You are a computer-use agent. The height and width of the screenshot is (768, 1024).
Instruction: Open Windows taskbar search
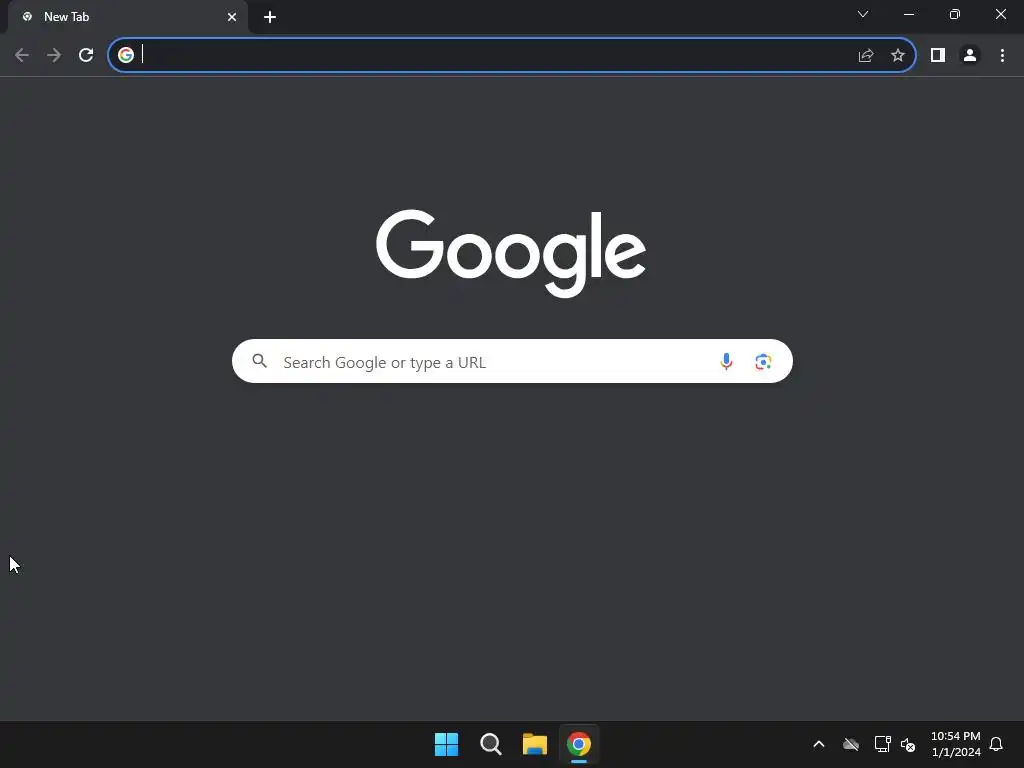tap(490, 744)
